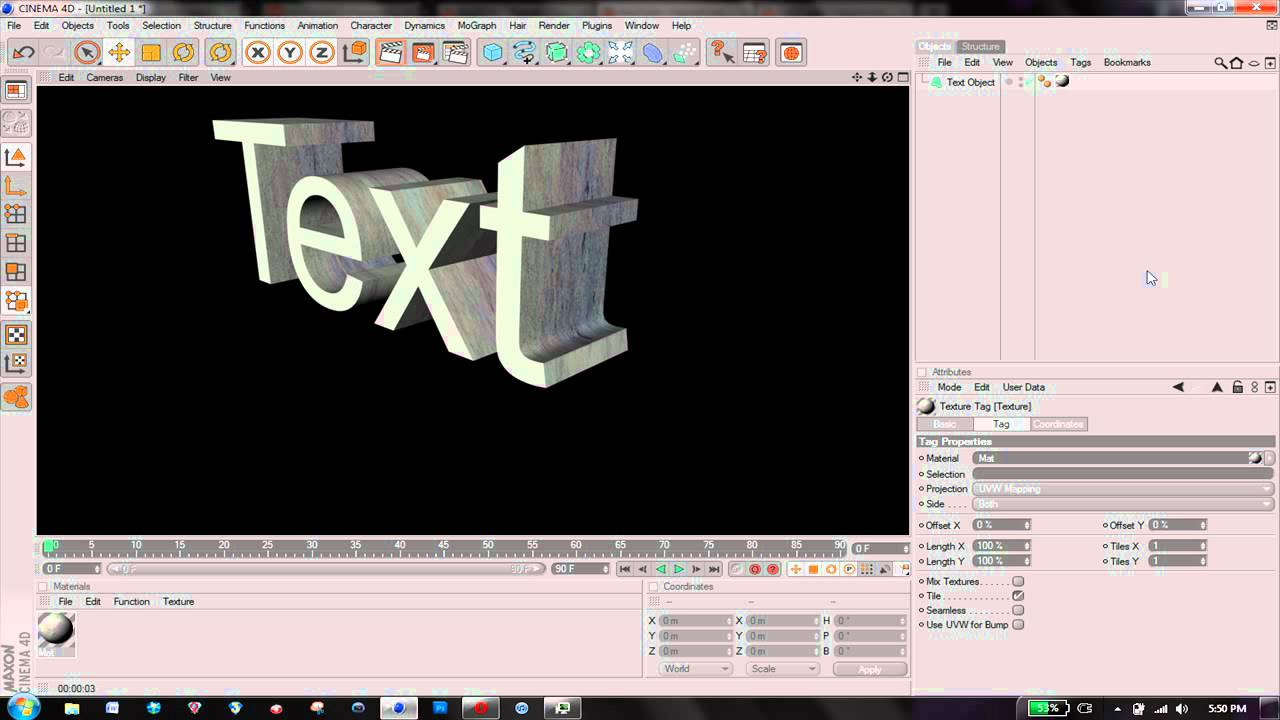1280x720 pixels.
Task: Click the search magnifier in Objects panel
Action: (1221, 63)
